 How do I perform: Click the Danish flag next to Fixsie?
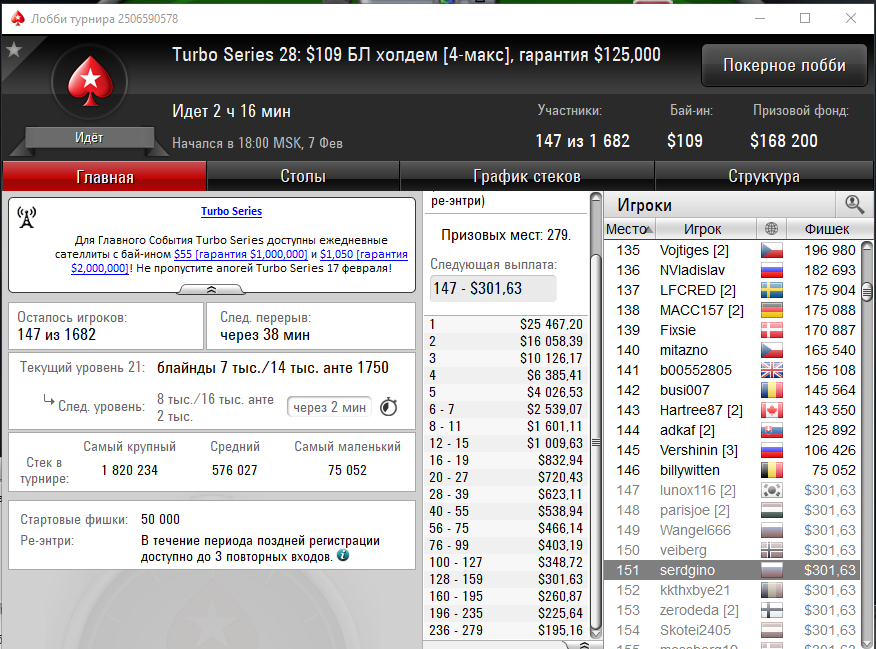(x=772, y=331)
